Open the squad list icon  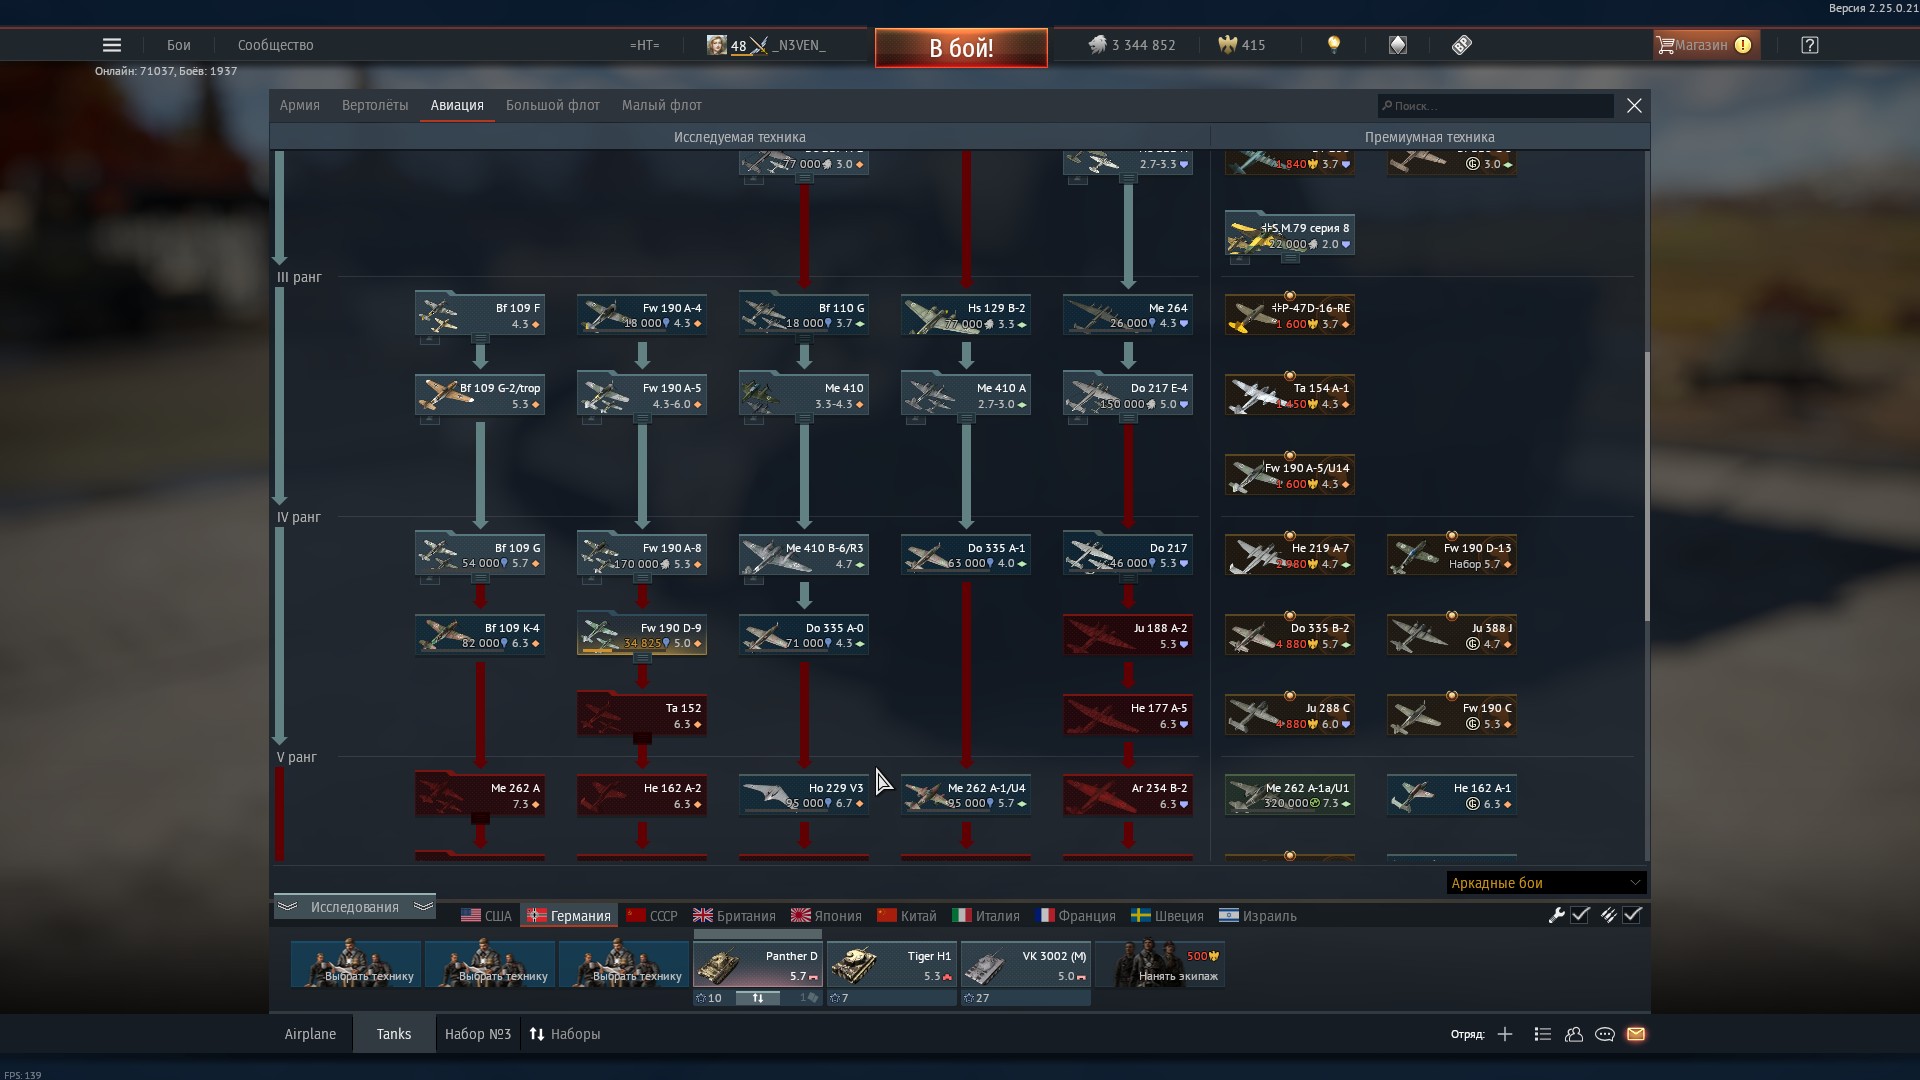[x=1542, y=1034]
